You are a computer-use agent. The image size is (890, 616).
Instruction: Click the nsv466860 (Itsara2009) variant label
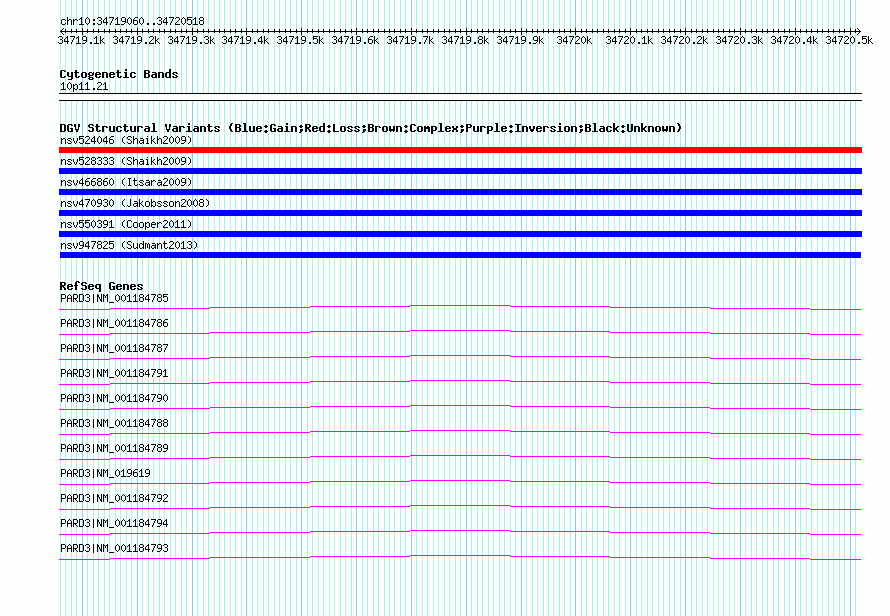(x=126, y=182)
